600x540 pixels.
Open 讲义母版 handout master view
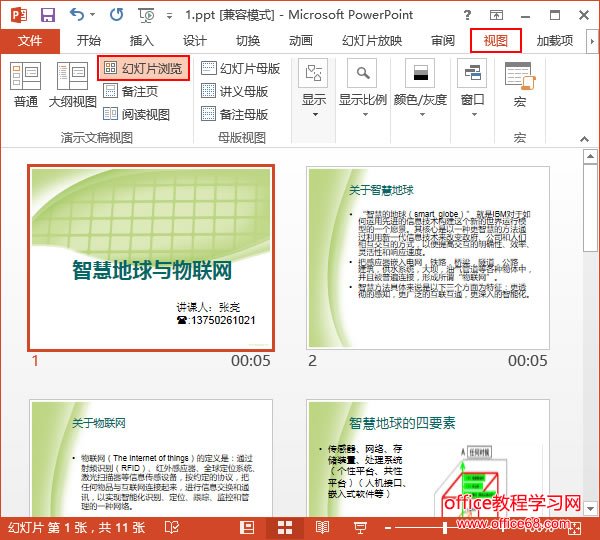235,91
